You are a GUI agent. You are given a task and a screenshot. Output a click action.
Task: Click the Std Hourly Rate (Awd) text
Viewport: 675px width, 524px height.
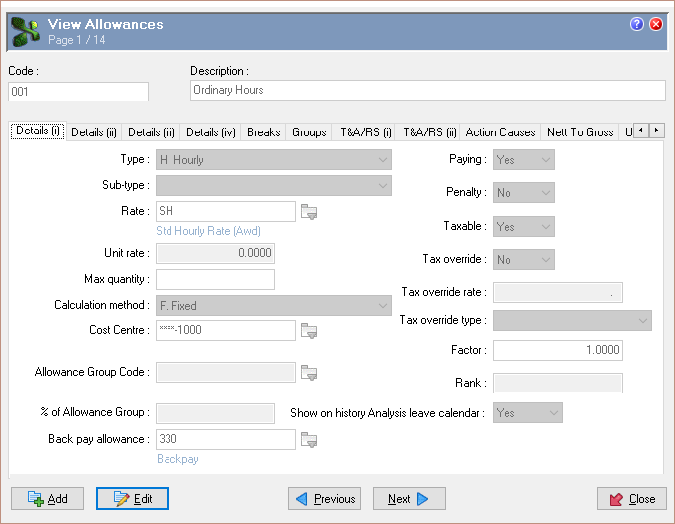coord(208,231)
